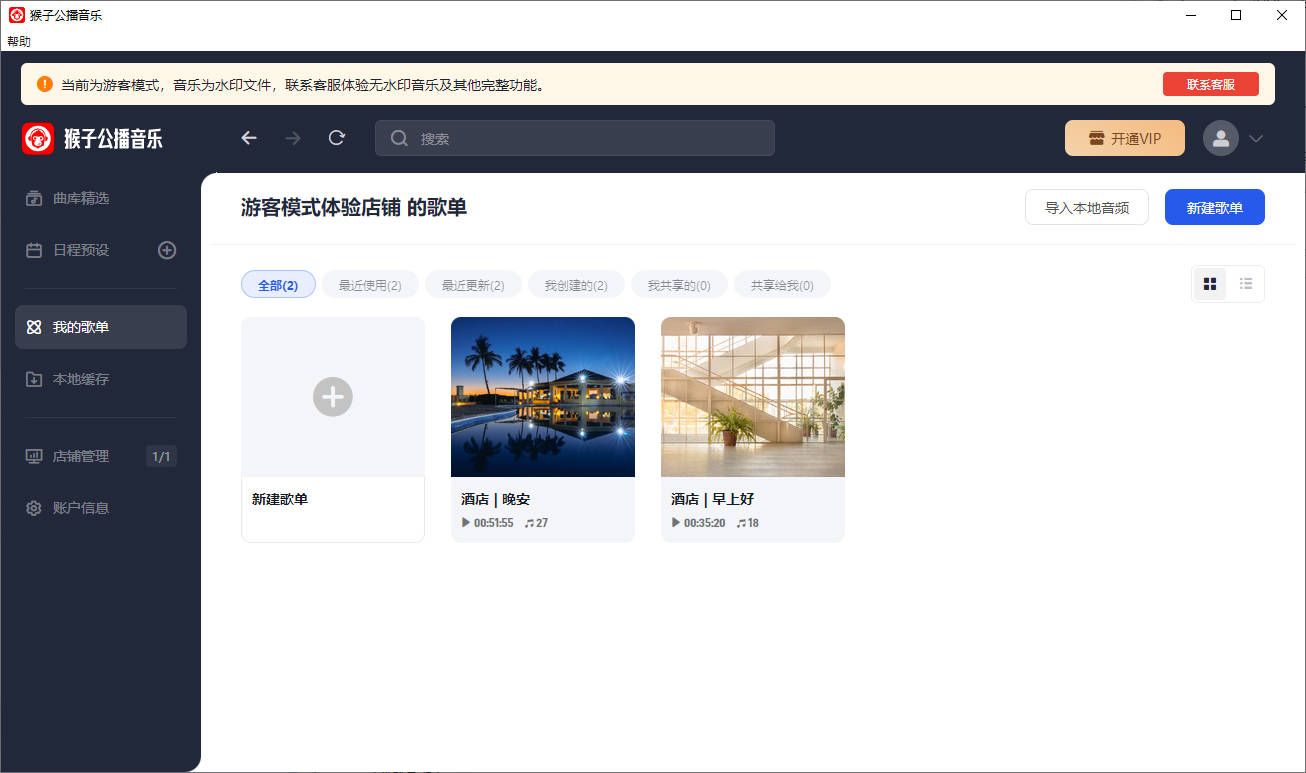Select the 全部(2) filter tab

pos(278,285)
